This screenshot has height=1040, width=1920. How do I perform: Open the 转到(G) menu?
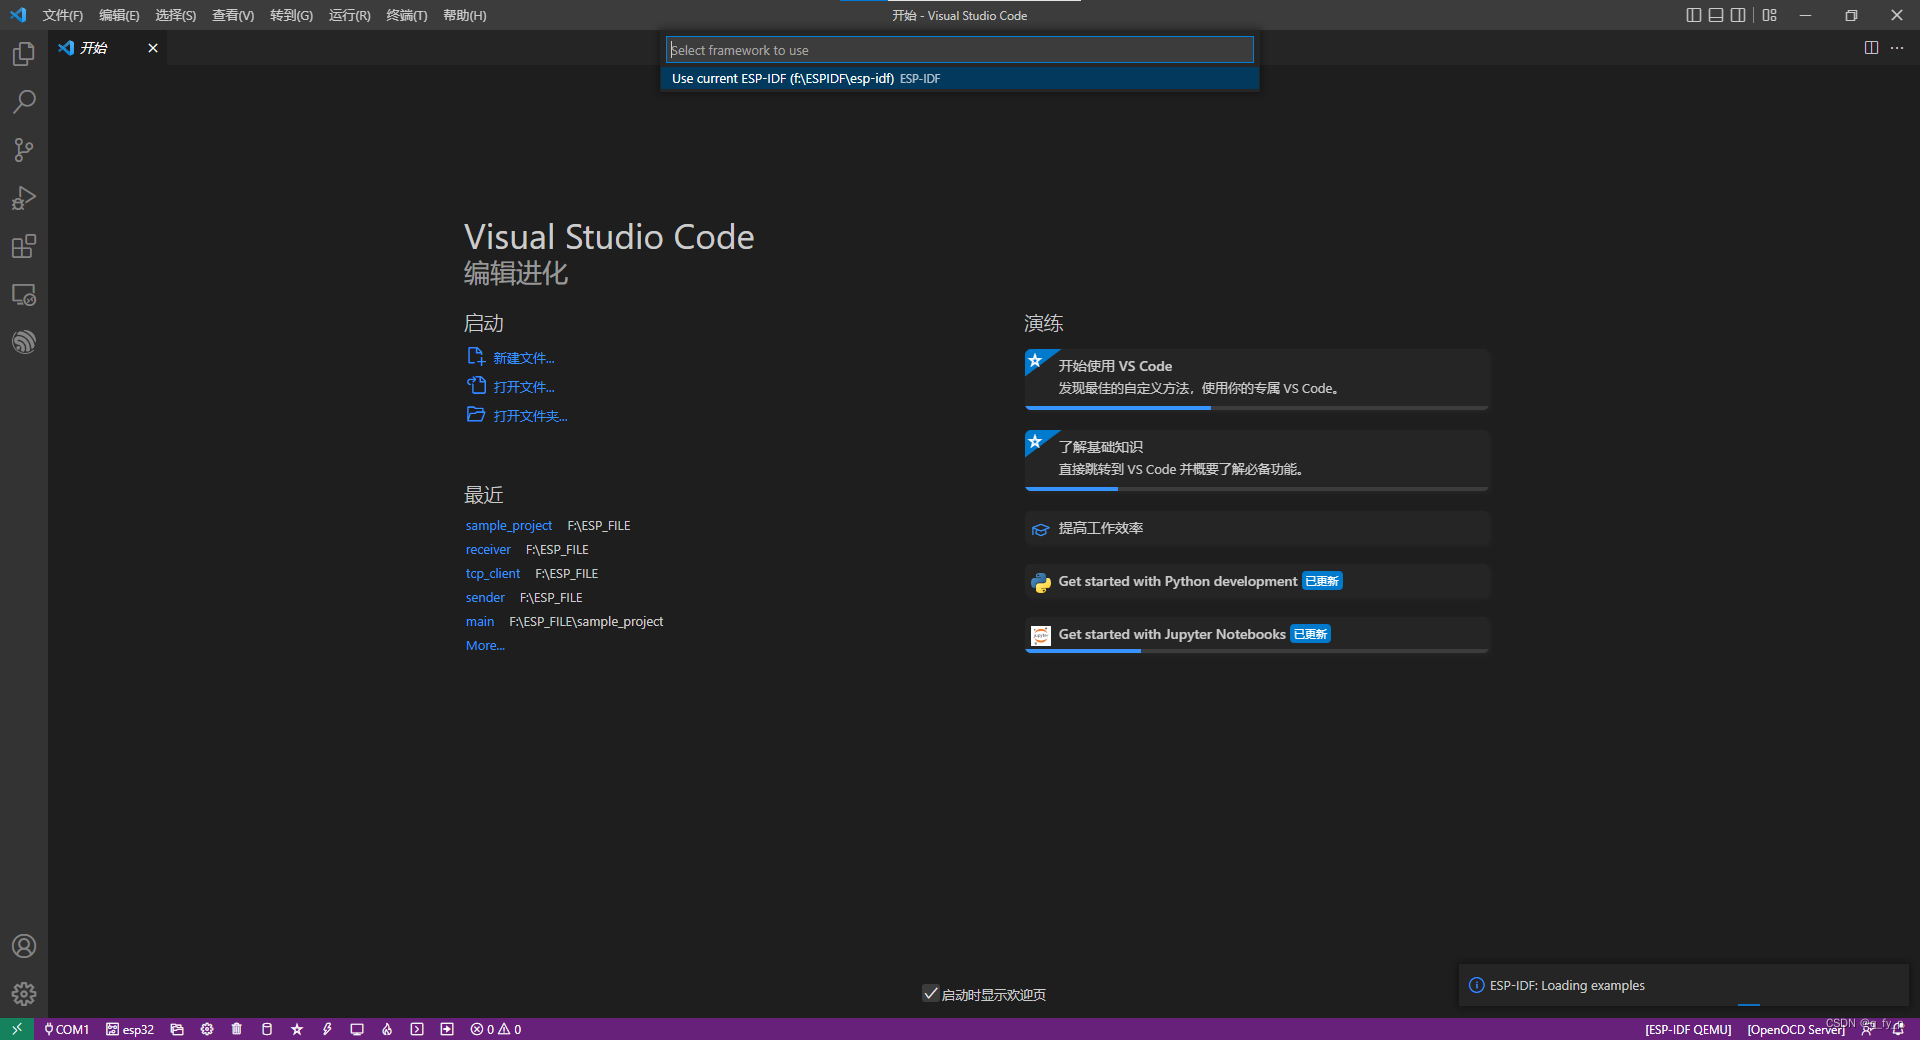tap(291, 15)
